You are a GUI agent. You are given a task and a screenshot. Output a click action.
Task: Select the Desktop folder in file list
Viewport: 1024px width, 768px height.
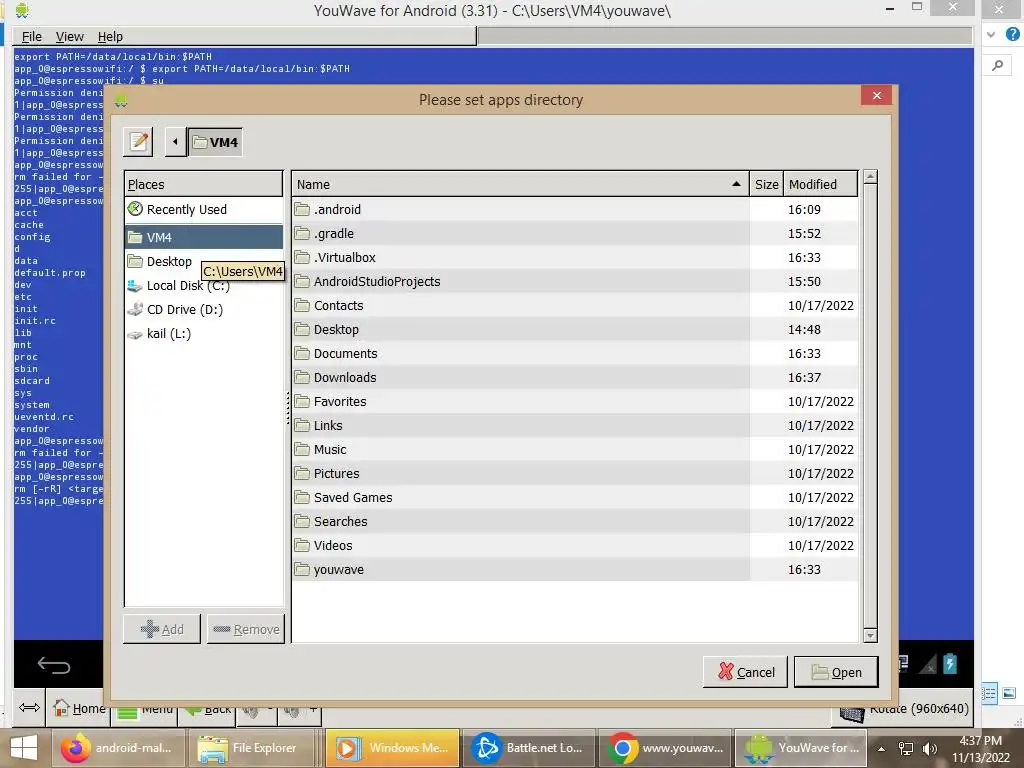pos(575,330)
